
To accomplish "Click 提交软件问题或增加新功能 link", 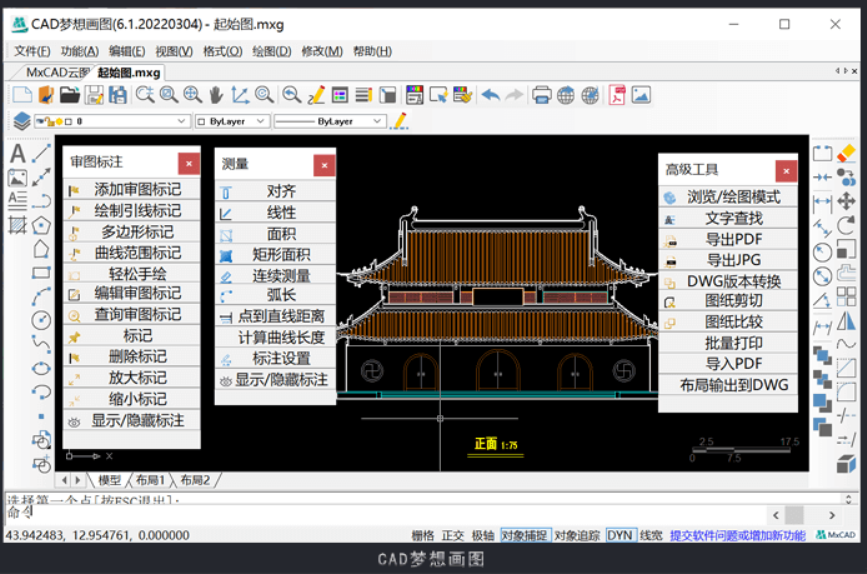I will pos(738,535).
